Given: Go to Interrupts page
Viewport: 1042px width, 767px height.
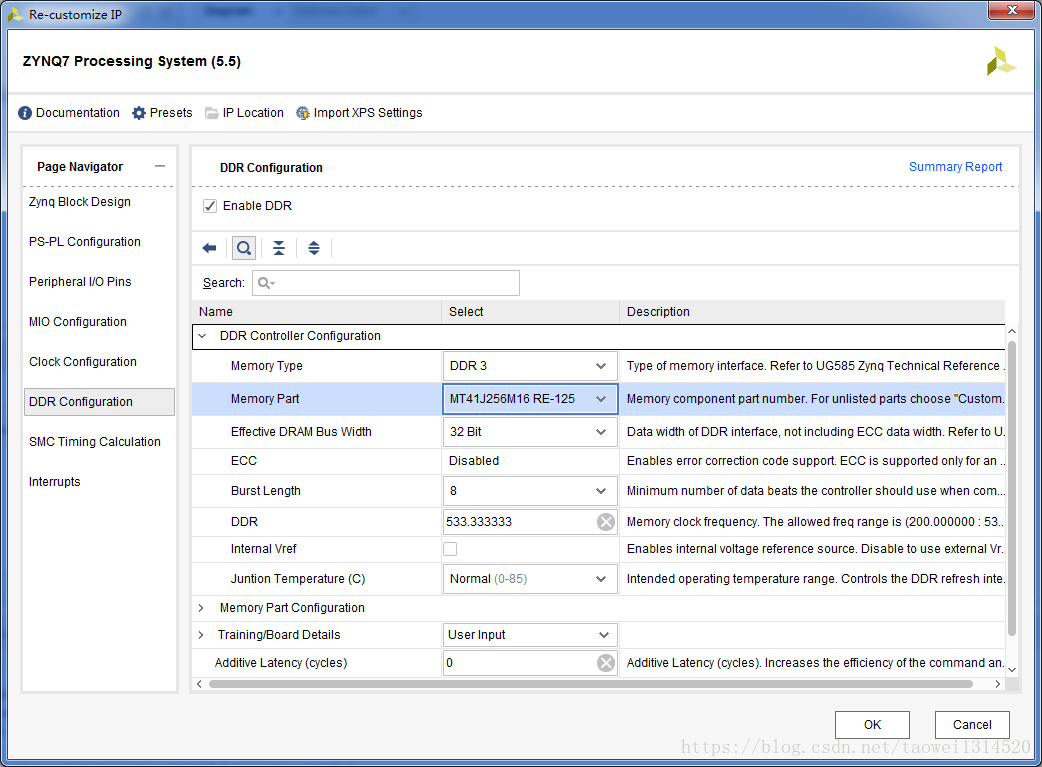Looking at the screenshot, I should click(x=54, y=482).
